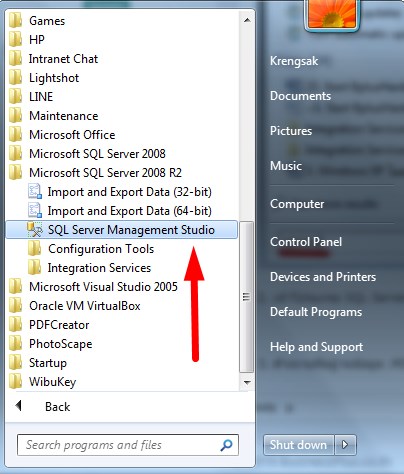Image resolution: width=404 pixels, height=474 pixels.
Task: Select the WibuKey folder label
Action: coord(52,382)
